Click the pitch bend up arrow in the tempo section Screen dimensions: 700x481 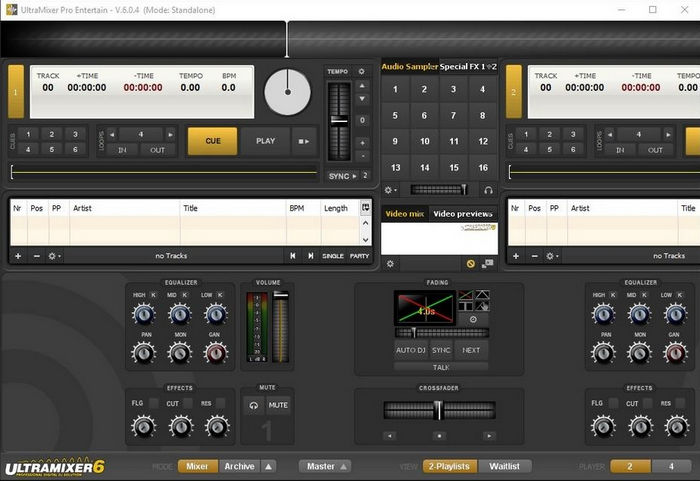tap(362, 85)
